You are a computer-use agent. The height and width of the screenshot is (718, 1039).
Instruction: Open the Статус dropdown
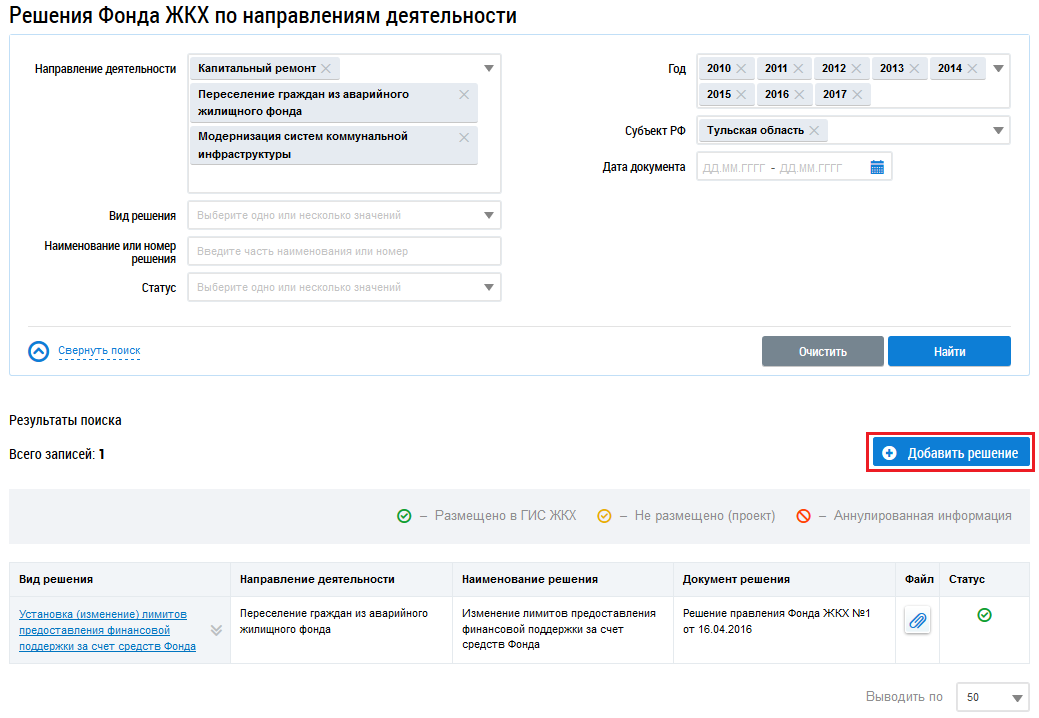click(489, 288)
